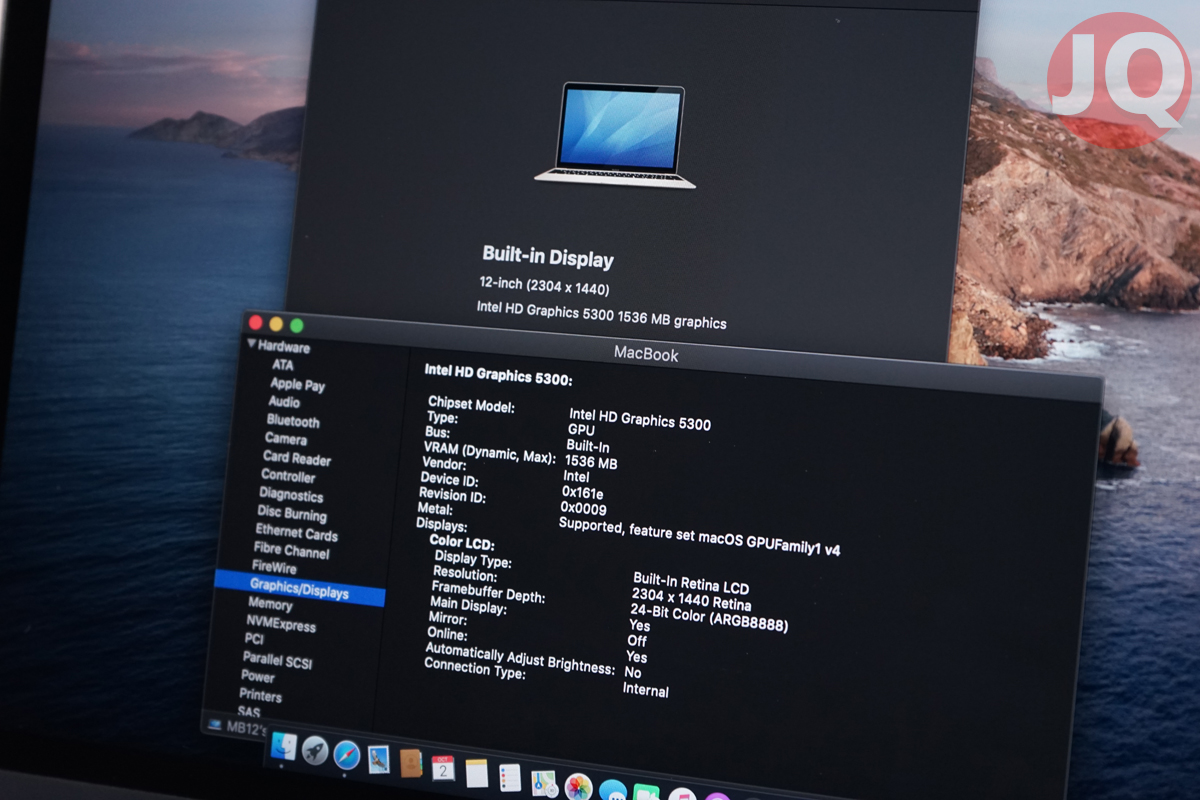Click the "Color LCD:" subheading
1200x800 pixels.
pyautogui.click(x=464, y=543)
